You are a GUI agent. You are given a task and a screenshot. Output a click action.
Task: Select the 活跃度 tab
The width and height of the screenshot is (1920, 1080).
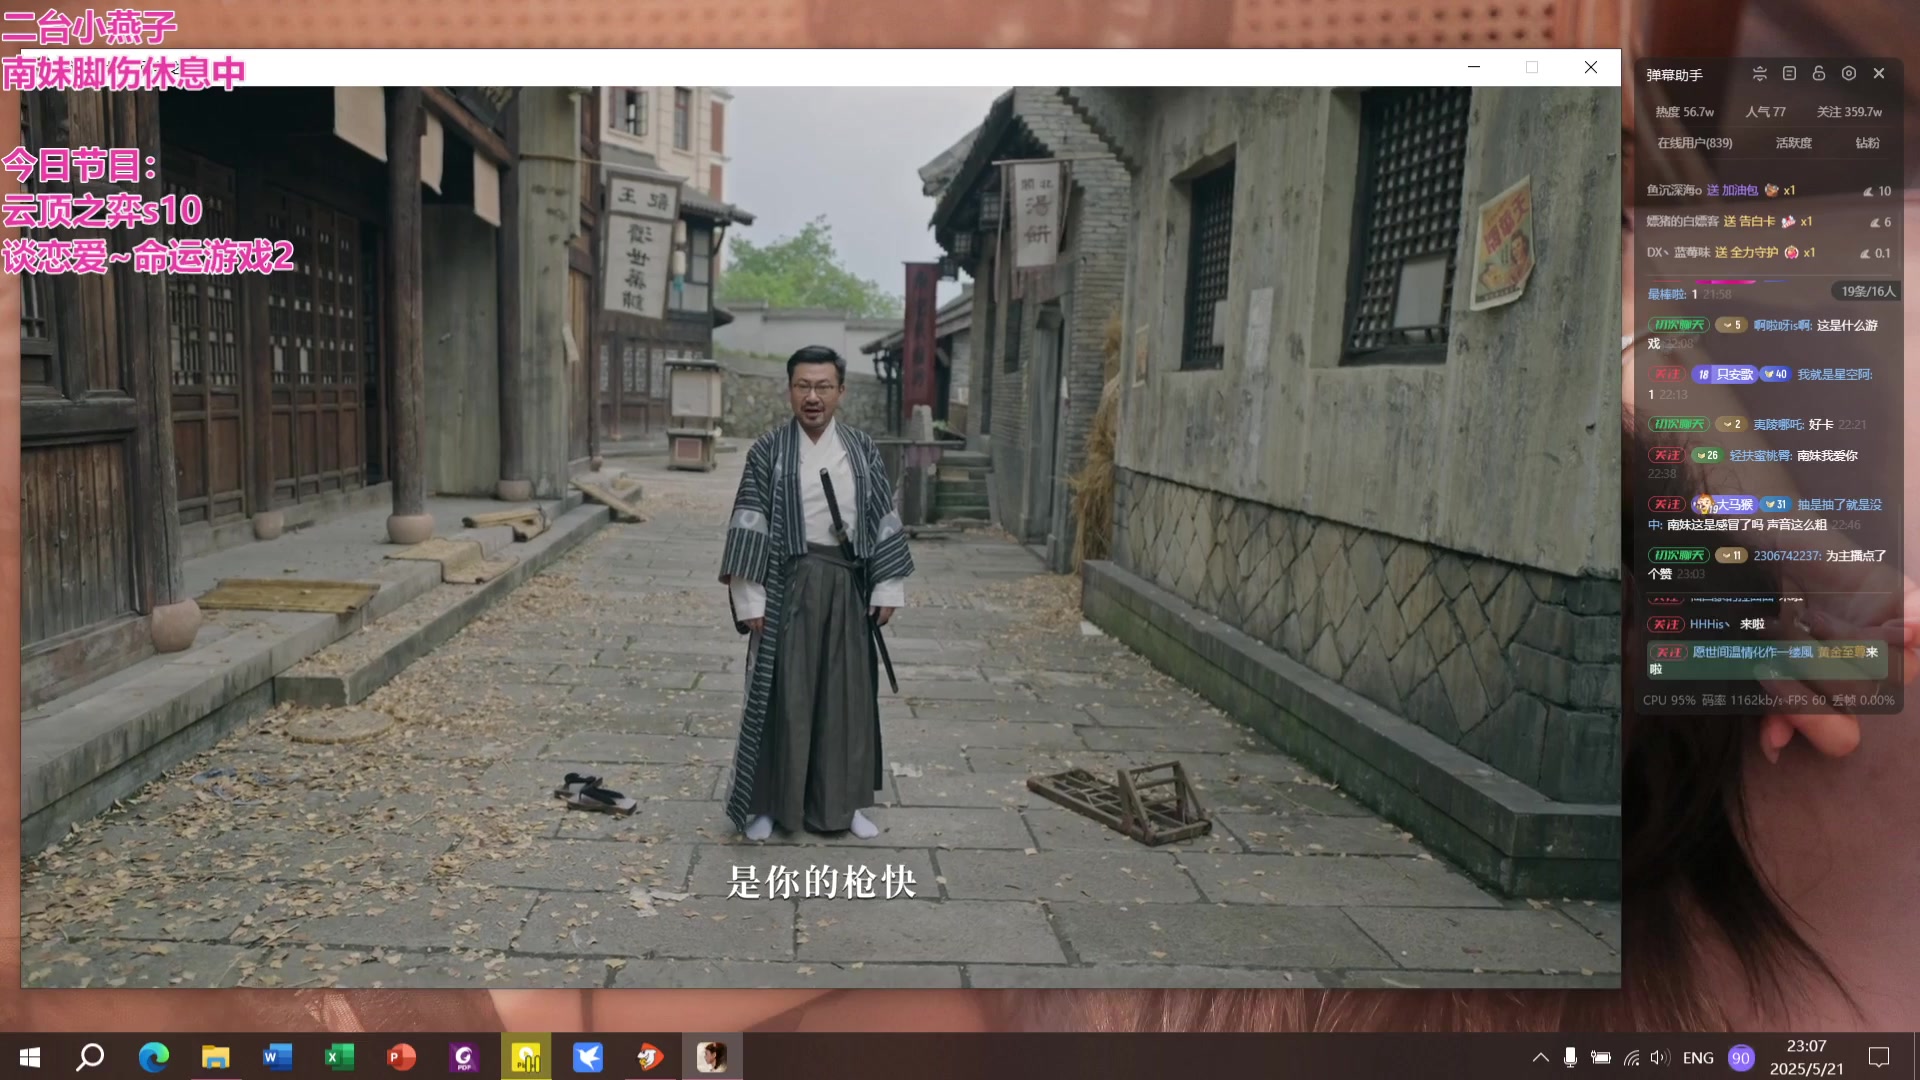(x=1793, y=143)
